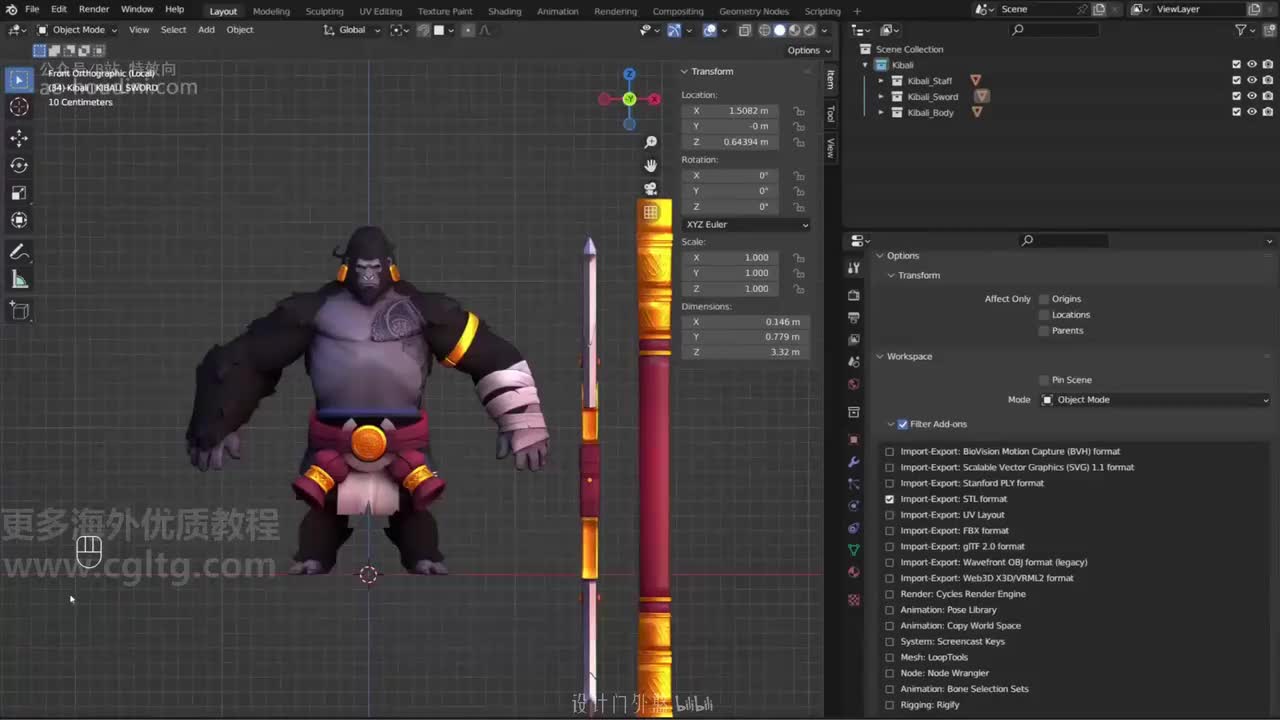Toggle X-ray in viewport header
Viewport: 1280px width, 720px height.
click(x=745, y=30)
